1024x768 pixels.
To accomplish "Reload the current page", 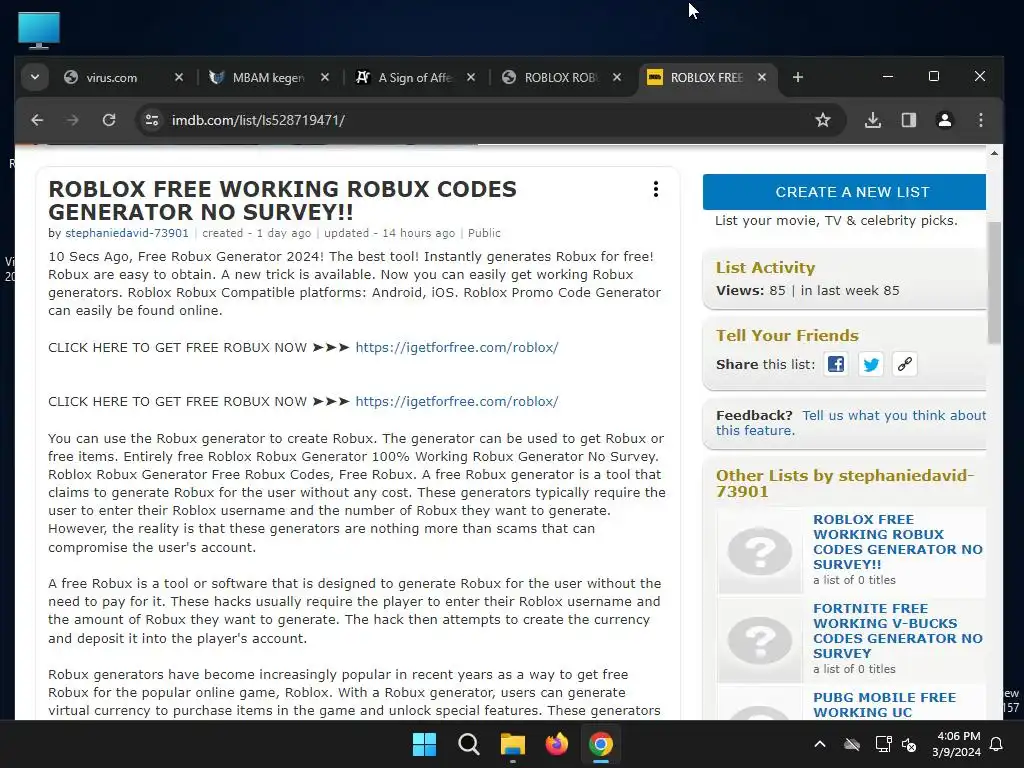I will coord(109,120).
